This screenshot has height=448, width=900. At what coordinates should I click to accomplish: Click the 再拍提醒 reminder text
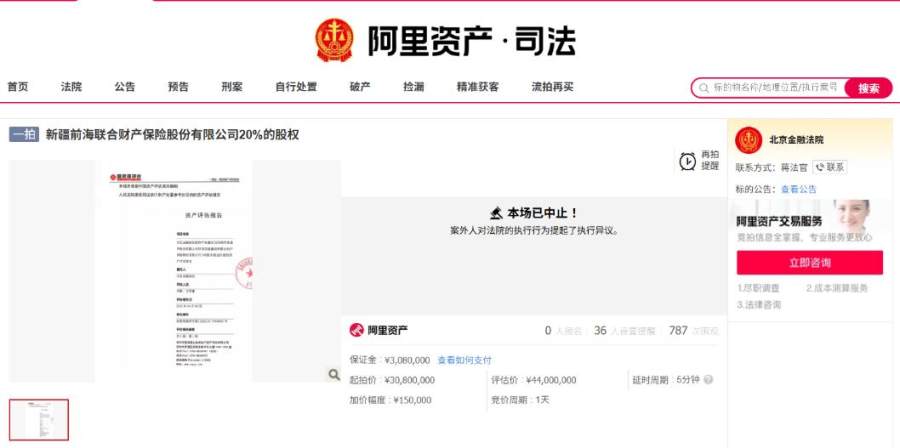(710, 161)
